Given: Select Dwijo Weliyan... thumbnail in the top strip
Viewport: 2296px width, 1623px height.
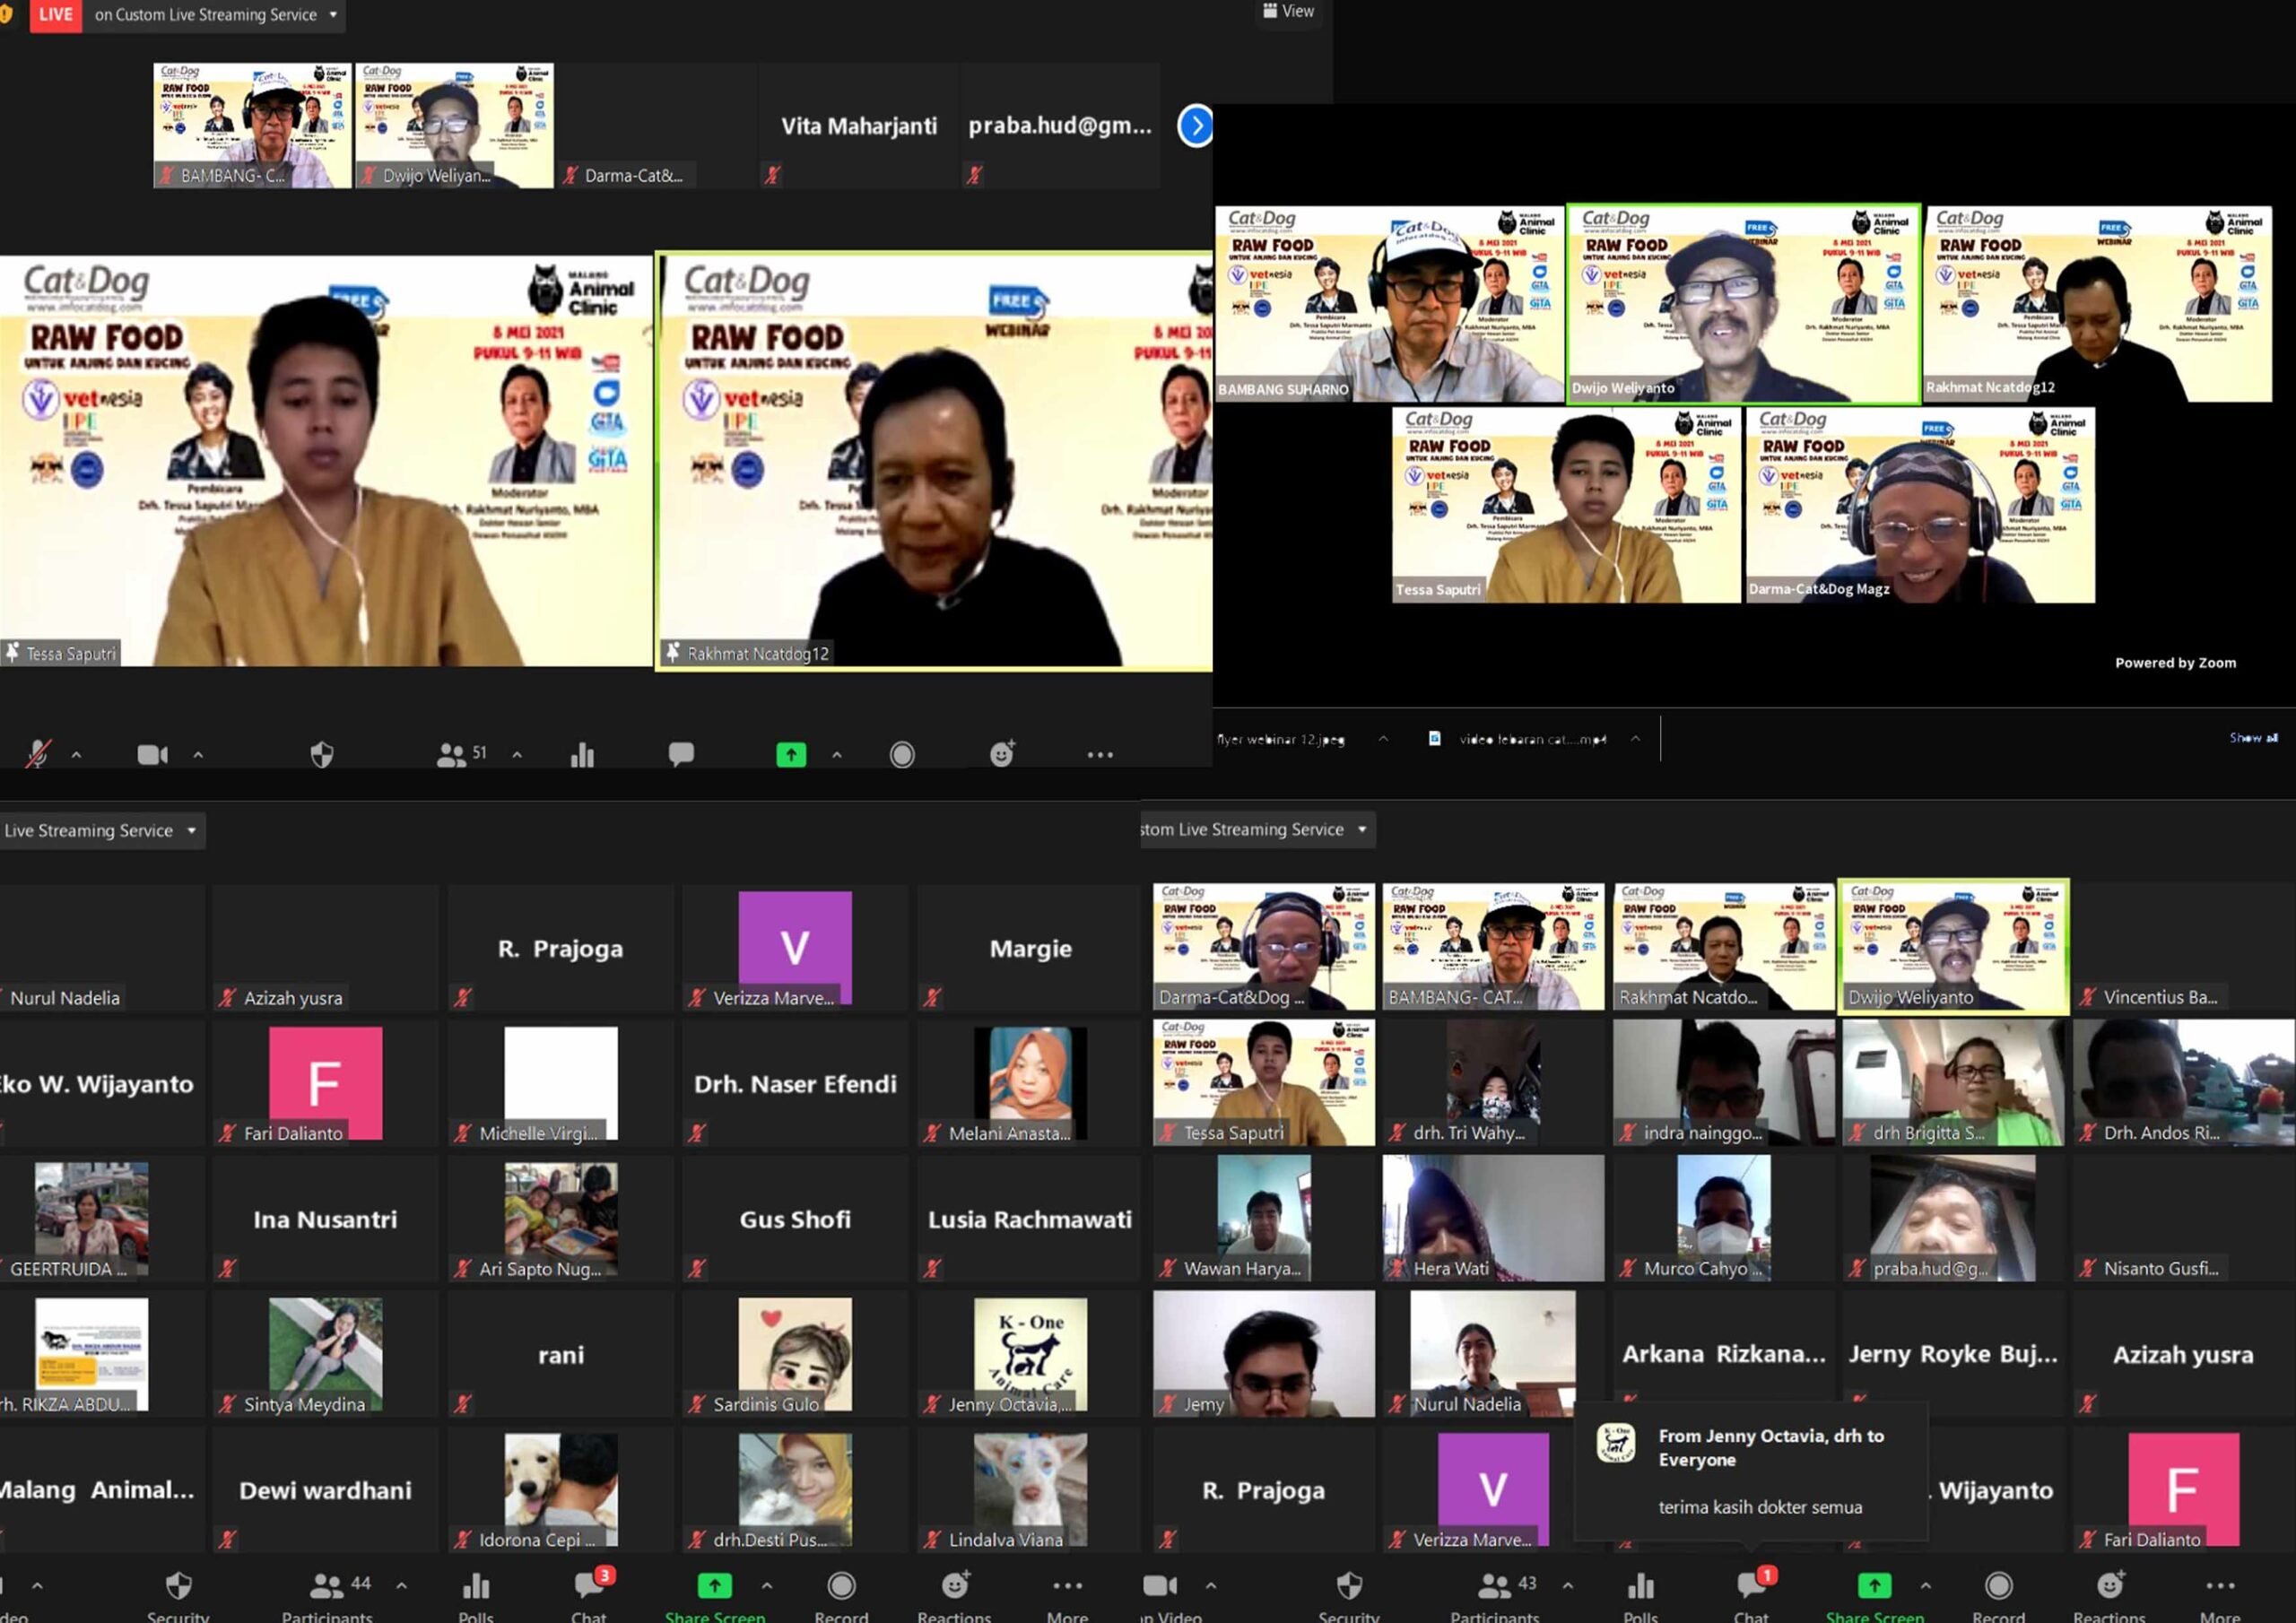Looking at the screenshot, I should pos(454,126).
